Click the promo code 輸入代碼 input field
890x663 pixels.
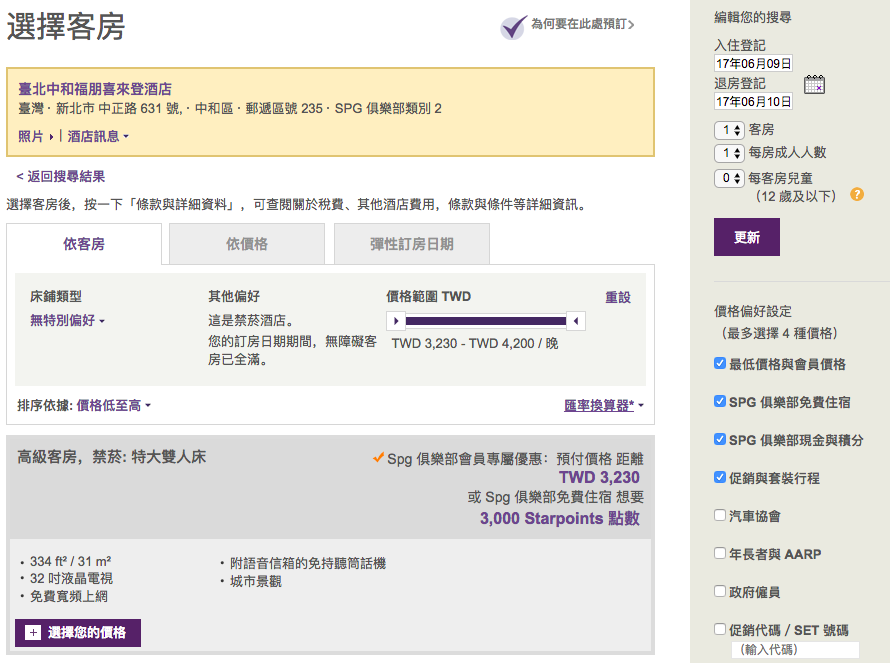[x=795, y=649]
